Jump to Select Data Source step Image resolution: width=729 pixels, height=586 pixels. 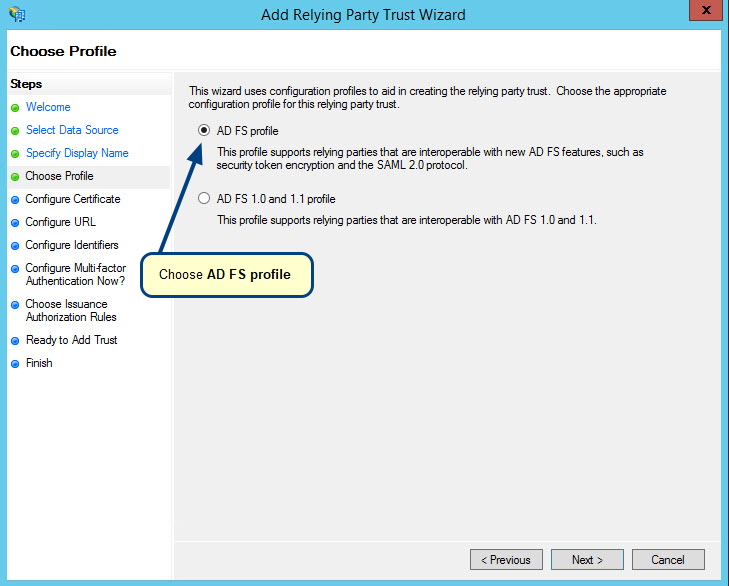coord(72,130)
